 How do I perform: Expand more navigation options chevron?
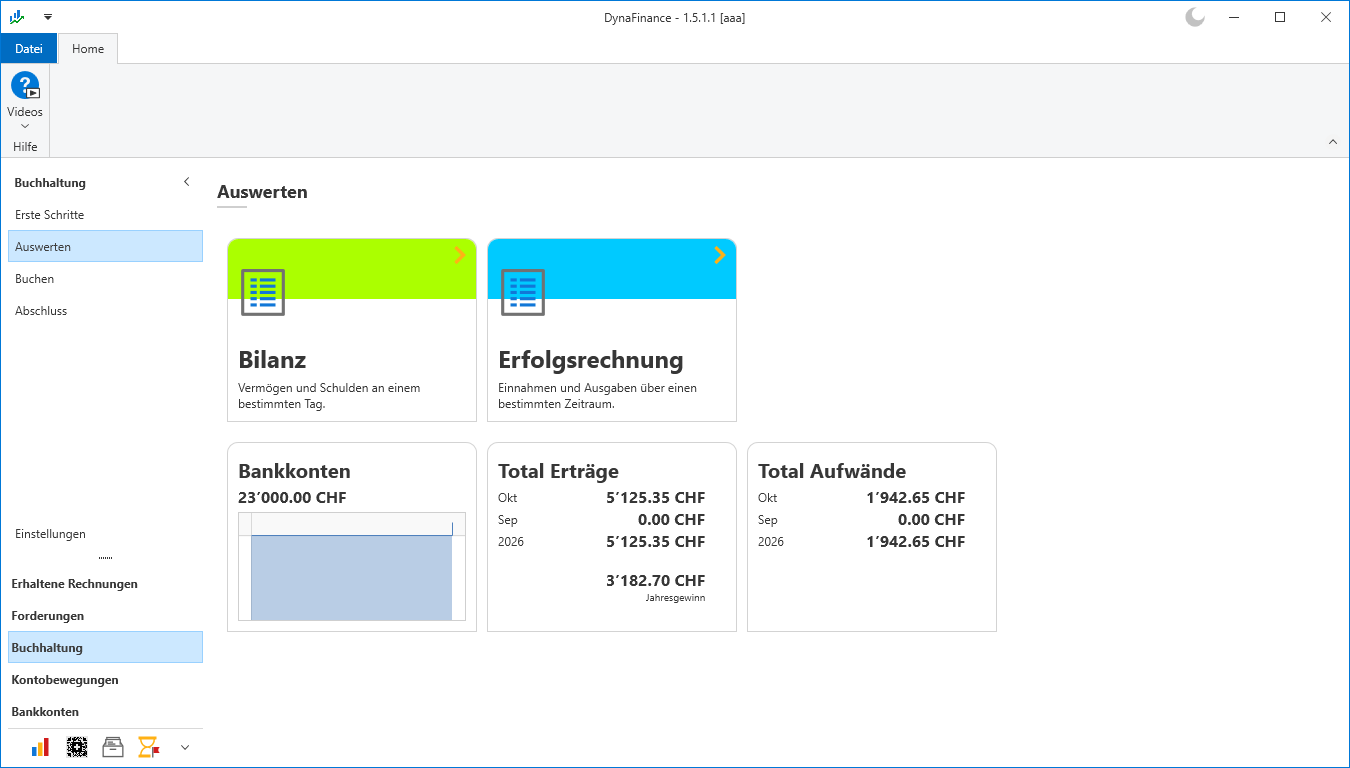(x=185, y=747)
